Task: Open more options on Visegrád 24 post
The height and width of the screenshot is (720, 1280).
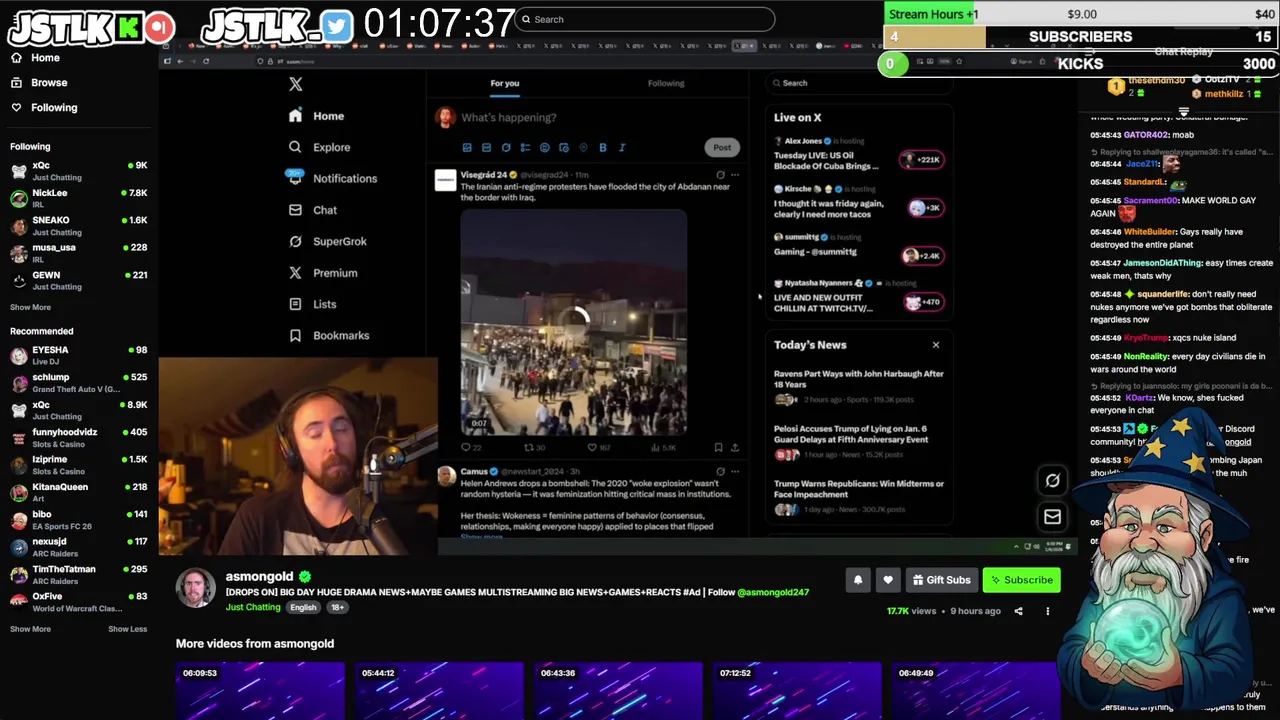Action: click(x=735, y=175)
